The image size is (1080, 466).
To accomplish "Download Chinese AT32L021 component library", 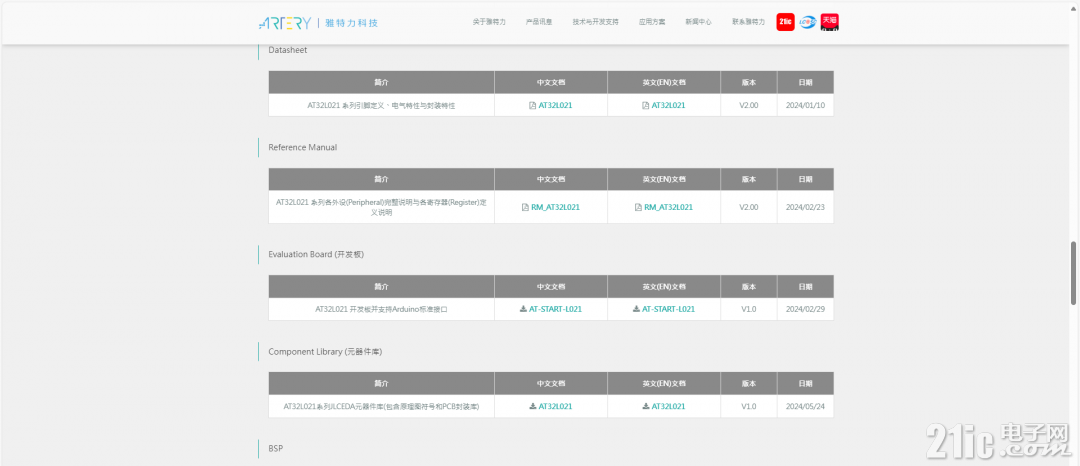I will click(x=550, y=406).
